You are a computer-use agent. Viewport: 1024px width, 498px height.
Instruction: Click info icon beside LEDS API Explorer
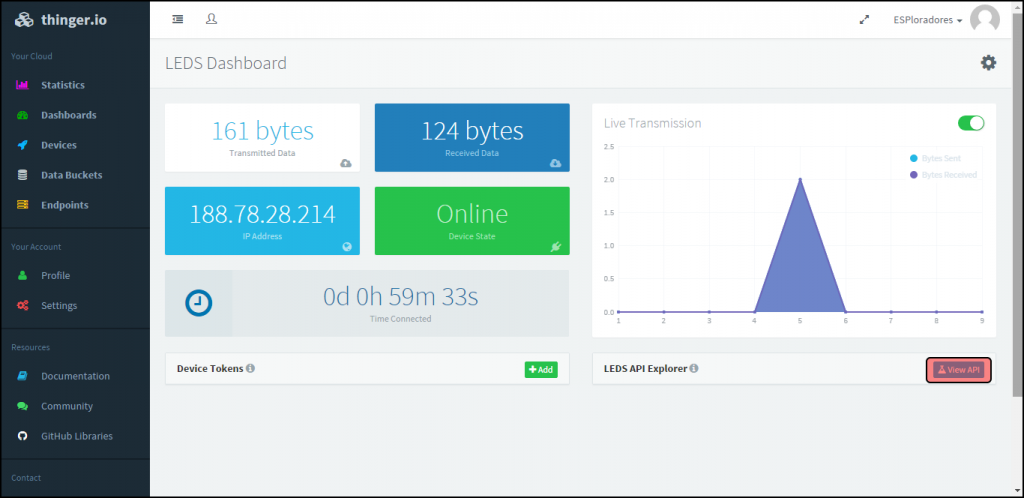pyautogui.click(x=694, y=368)
